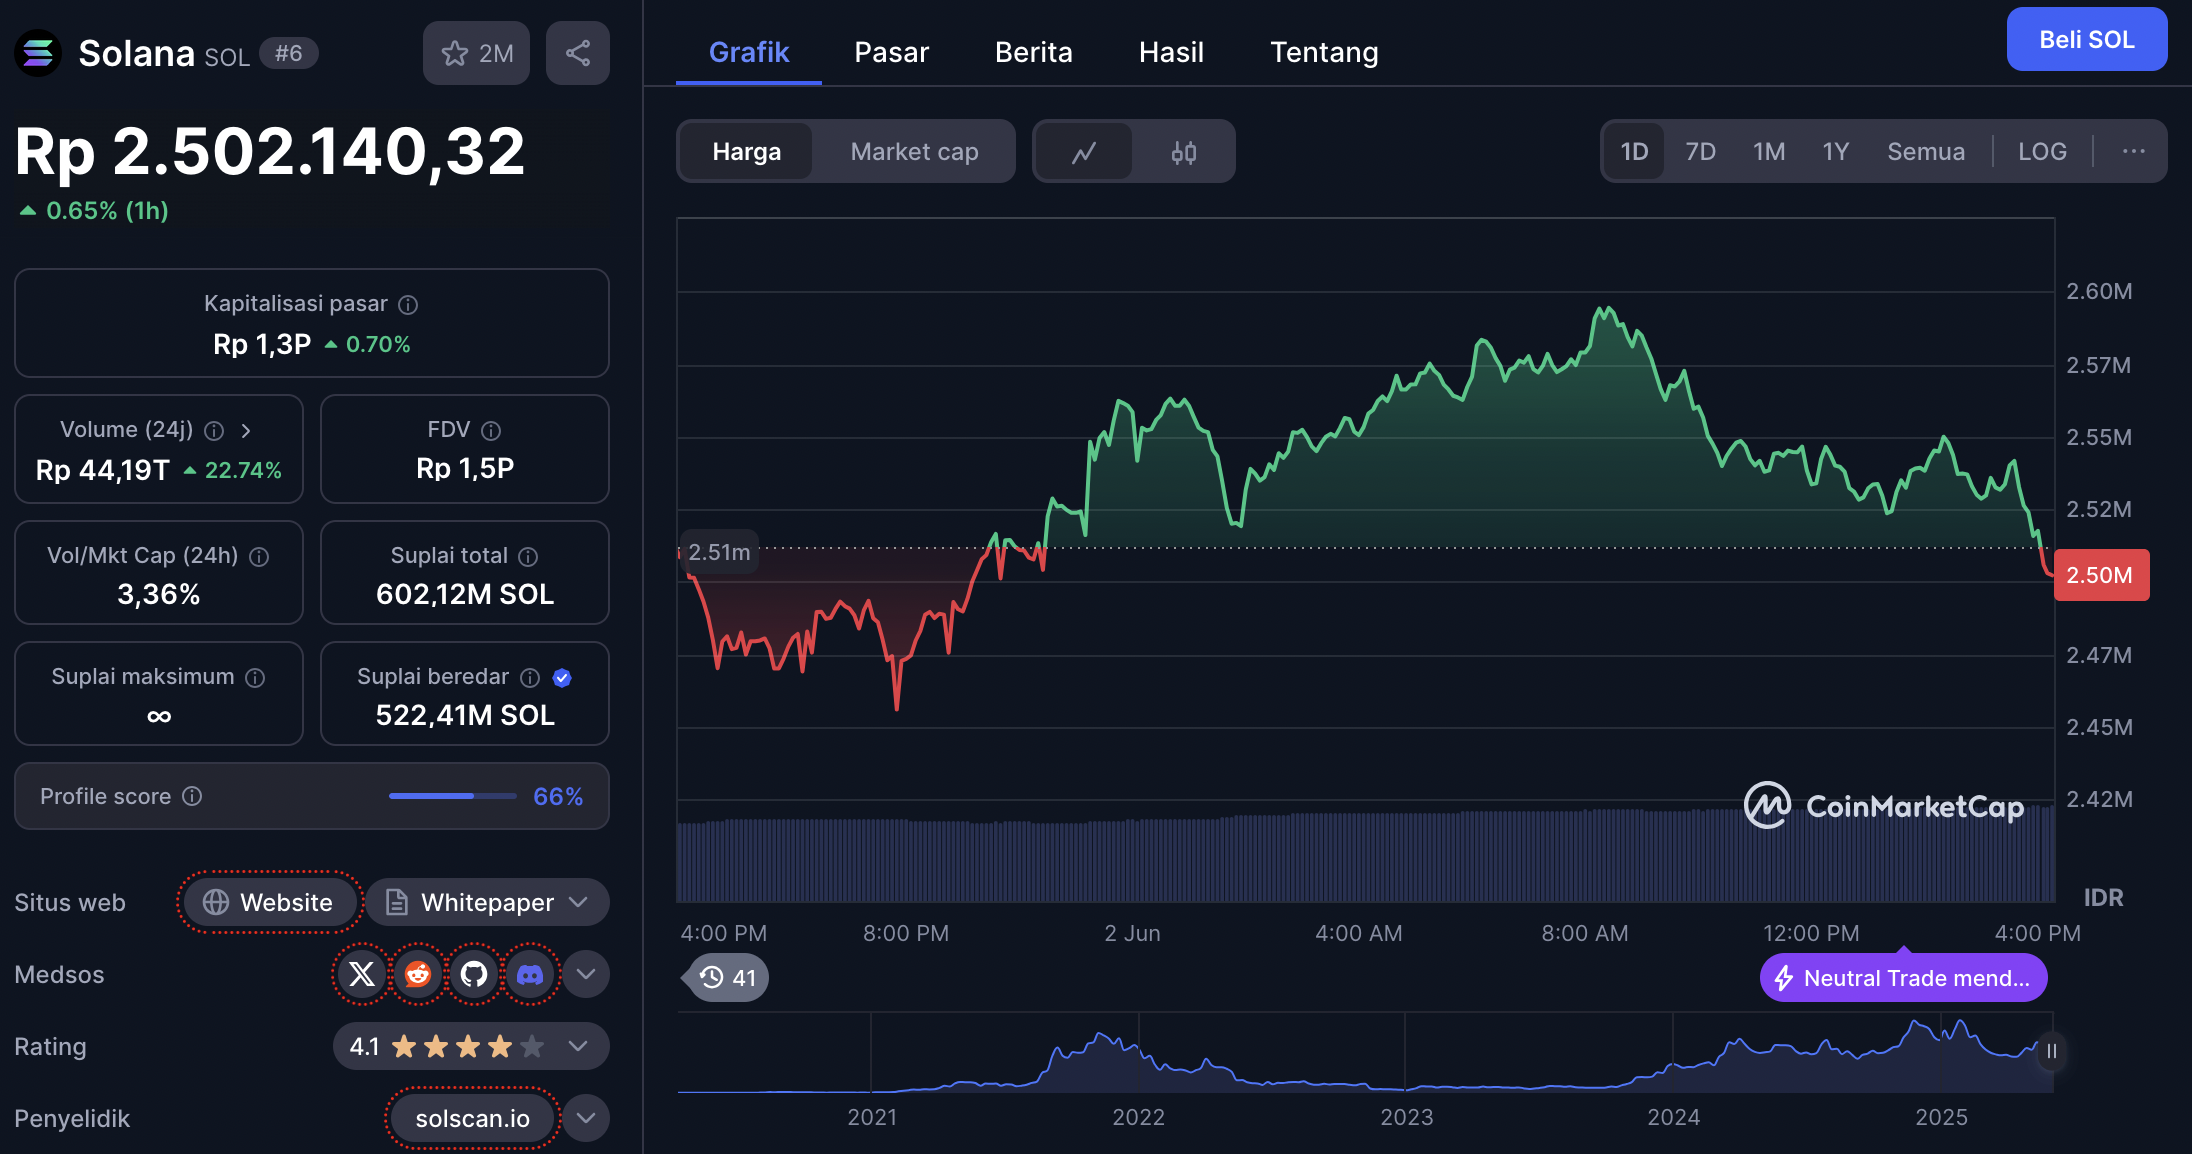Screen dimensions: 2192x1154
Task: Show info icon for Suplai beredar
Action: pyautogui.click(x=530, y=678)
